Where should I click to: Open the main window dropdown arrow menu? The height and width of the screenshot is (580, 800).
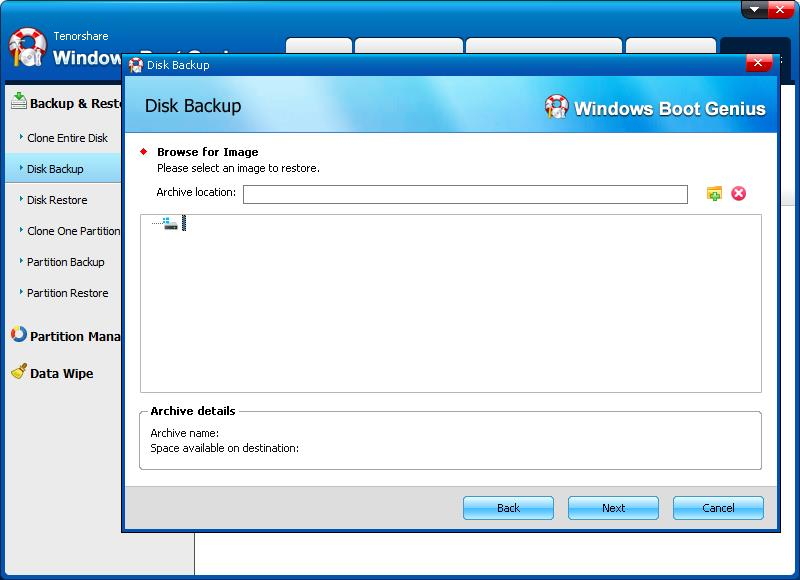coord(754,9)
